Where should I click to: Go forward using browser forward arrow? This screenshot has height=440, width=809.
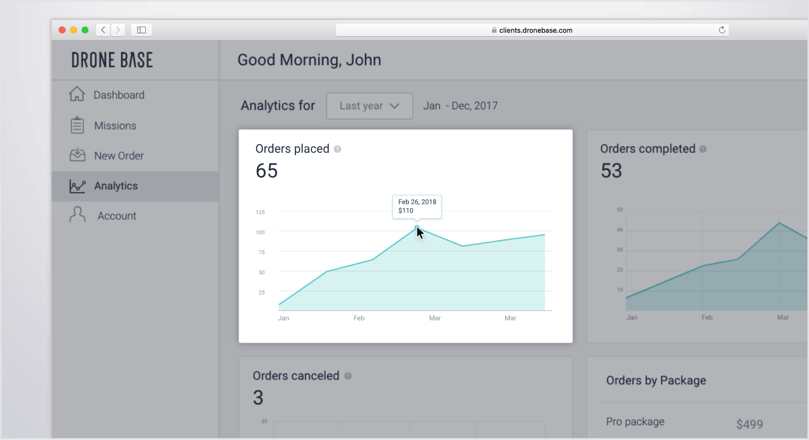click(118, 30)
